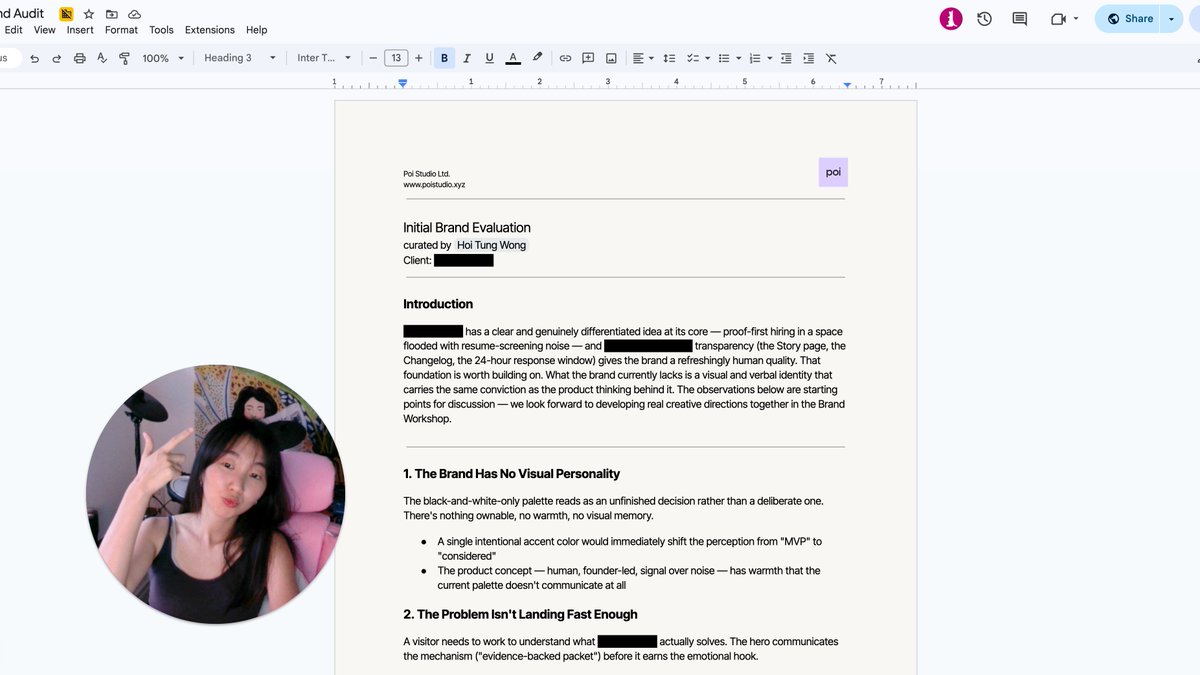Image resolution: width=1200 pixels, height=675 pixels.
Task: Click the Initial Brand Evaluation title
Action: pos(467,228)
